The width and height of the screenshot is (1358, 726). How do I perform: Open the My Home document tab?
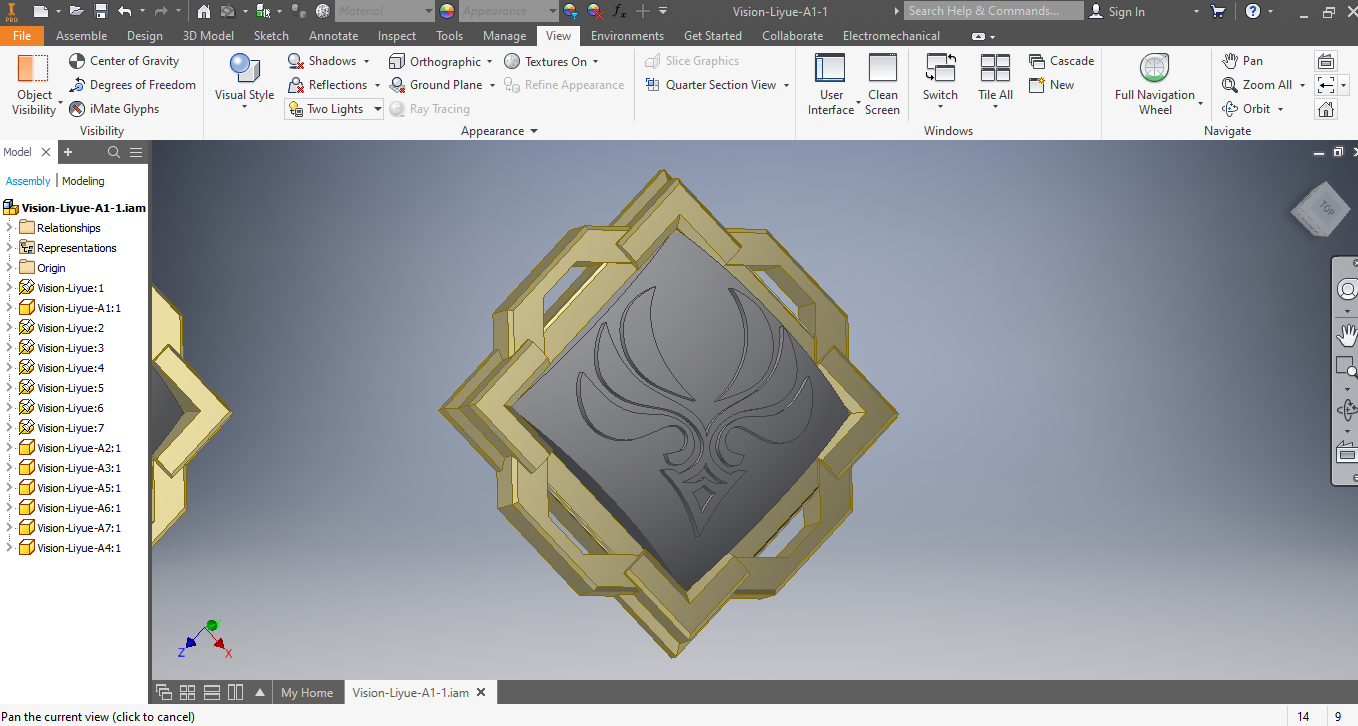coord(307,692)
